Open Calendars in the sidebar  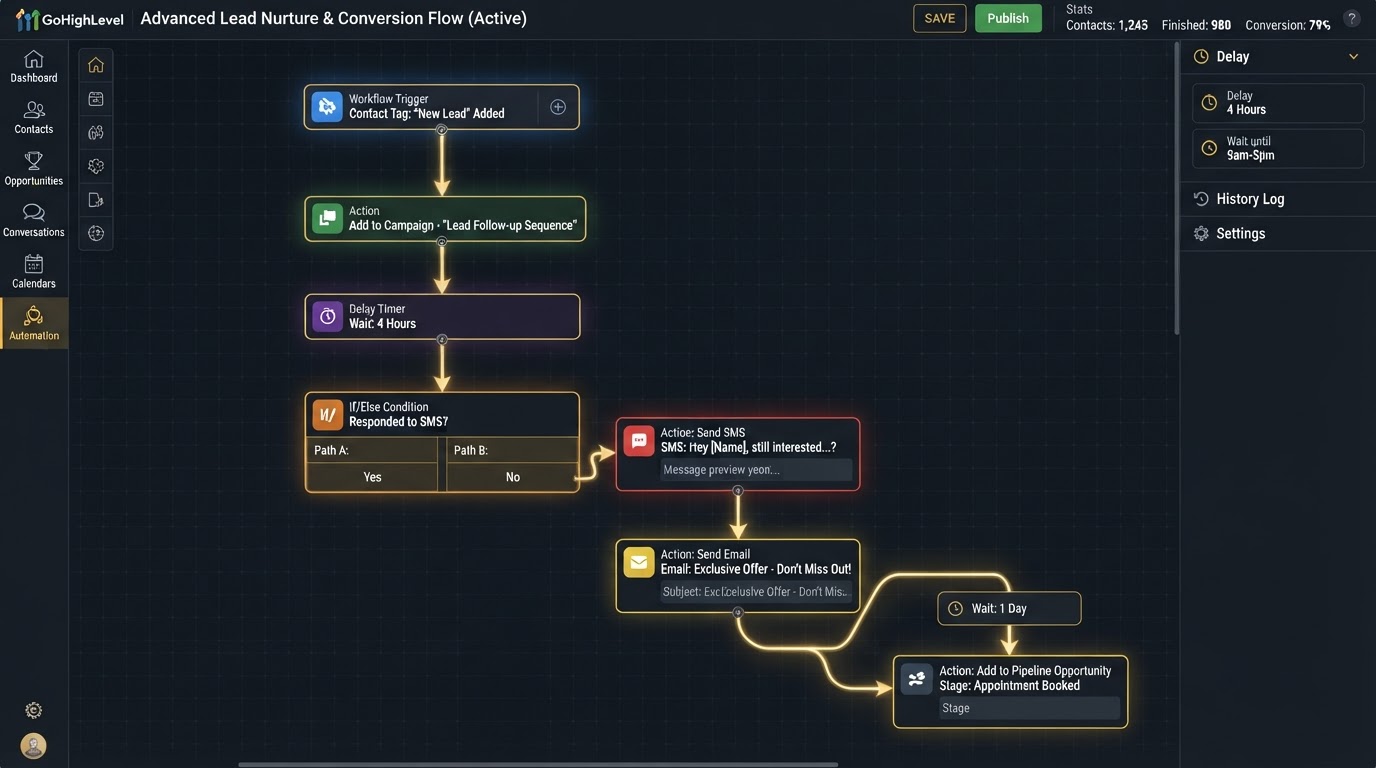[x=34, y=272]
